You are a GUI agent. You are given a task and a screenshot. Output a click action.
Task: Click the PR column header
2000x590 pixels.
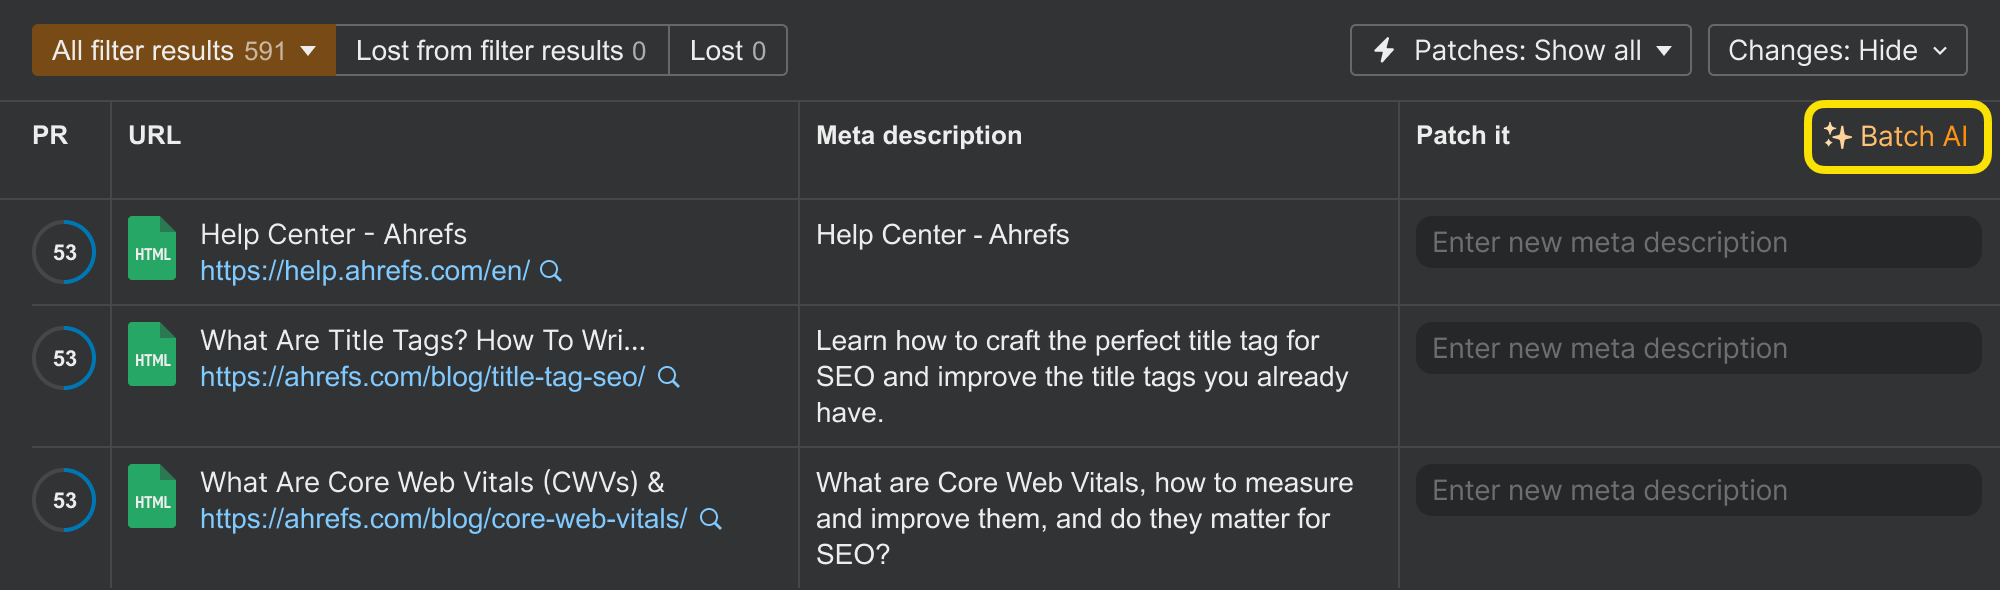50,135
